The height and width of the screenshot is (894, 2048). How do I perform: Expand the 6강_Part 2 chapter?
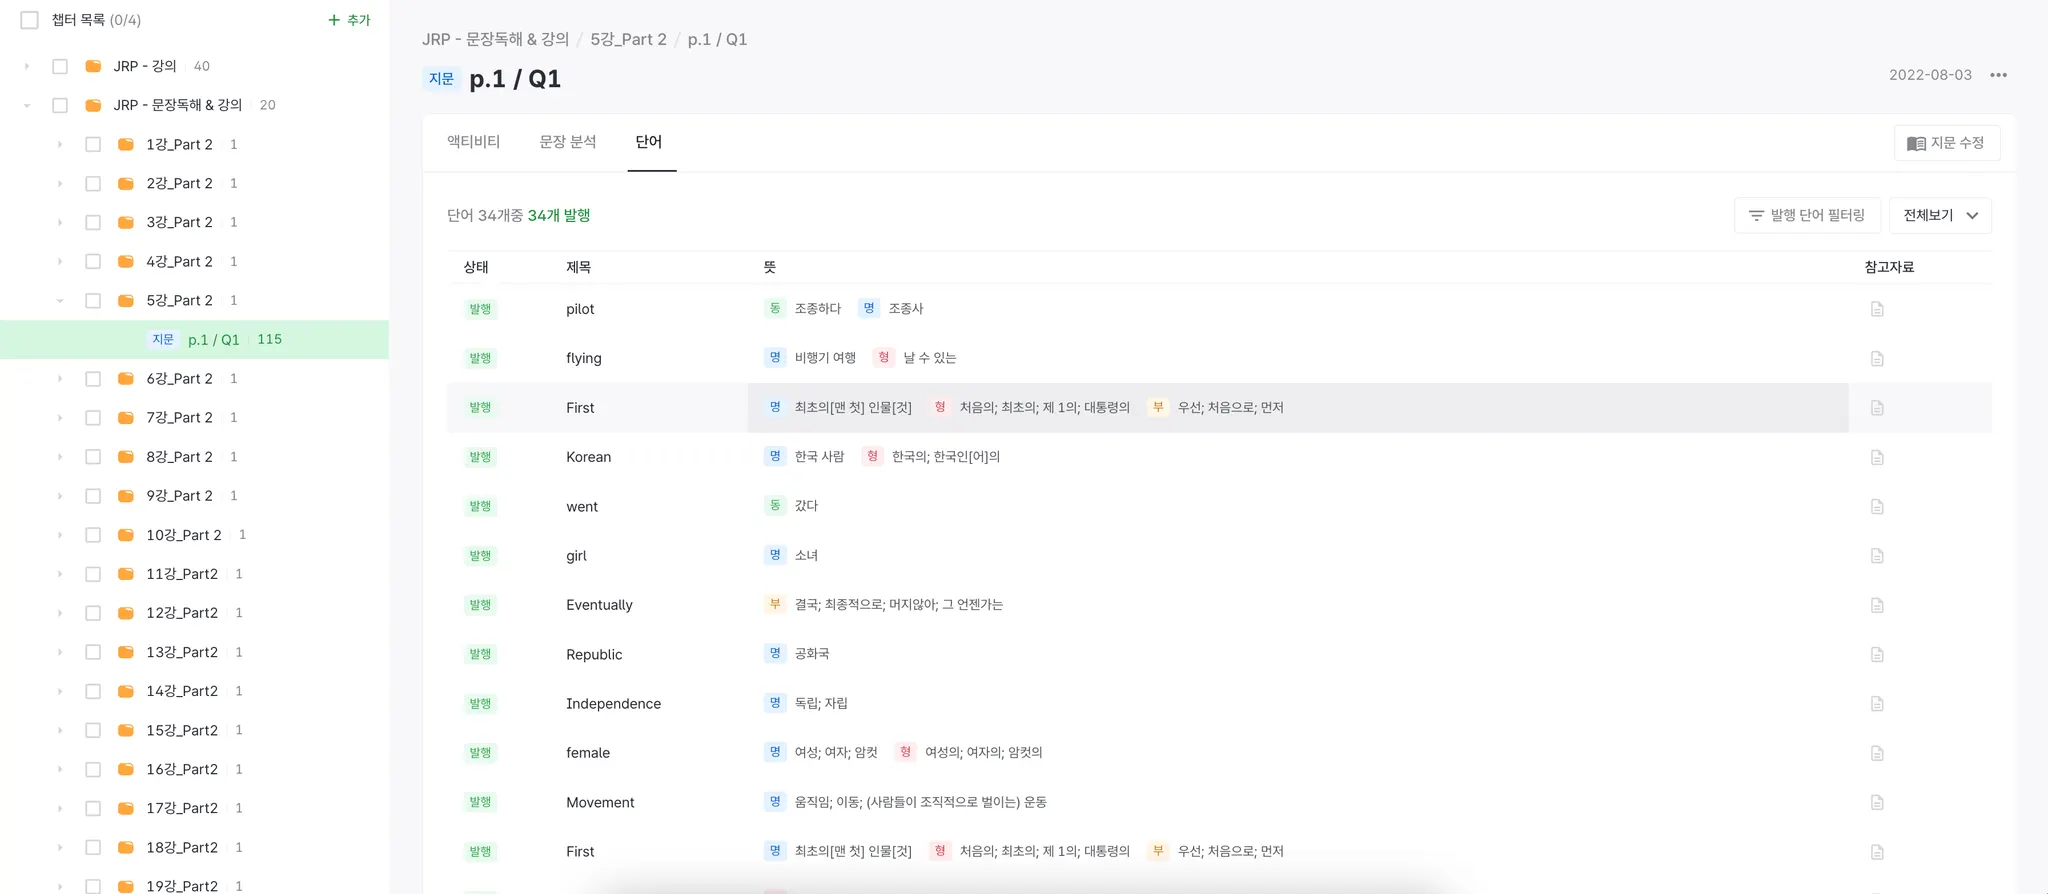pyautogui.click(x=60, y=378)
